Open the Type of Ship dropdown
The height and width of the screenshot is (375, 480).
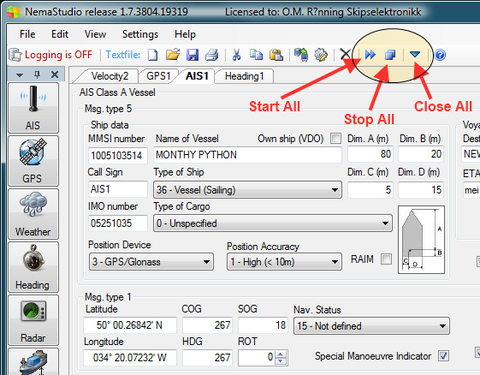[x=247, y=190]
